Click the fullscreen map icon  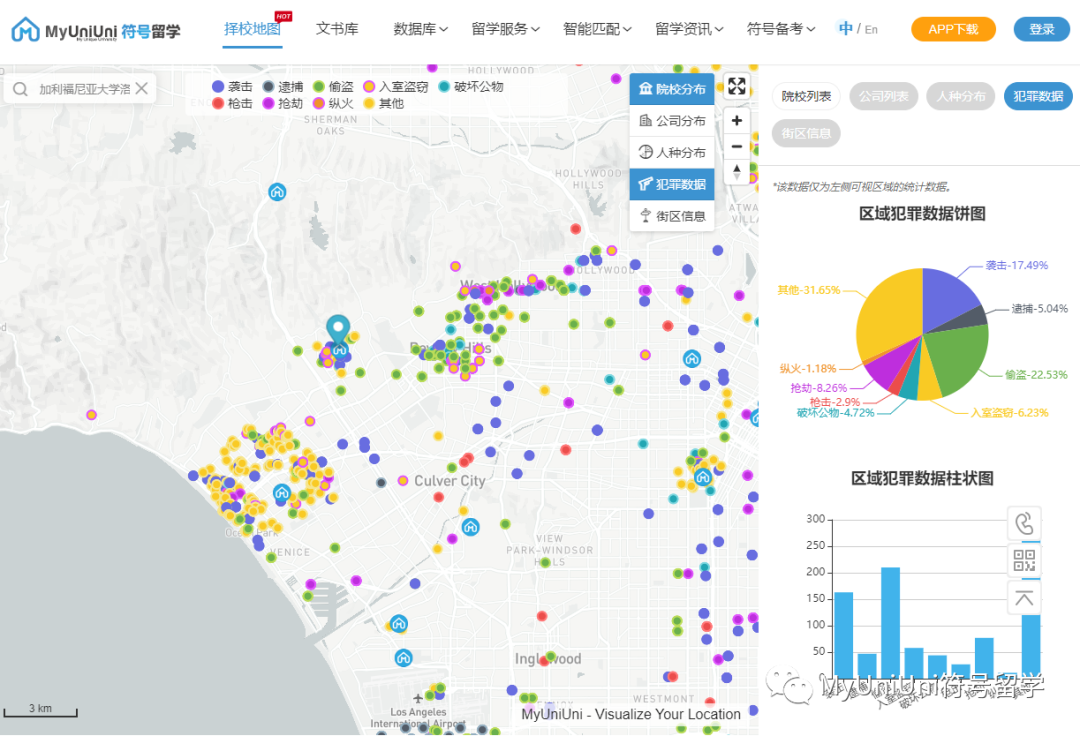pyautogui.click(x=736, y=86)
